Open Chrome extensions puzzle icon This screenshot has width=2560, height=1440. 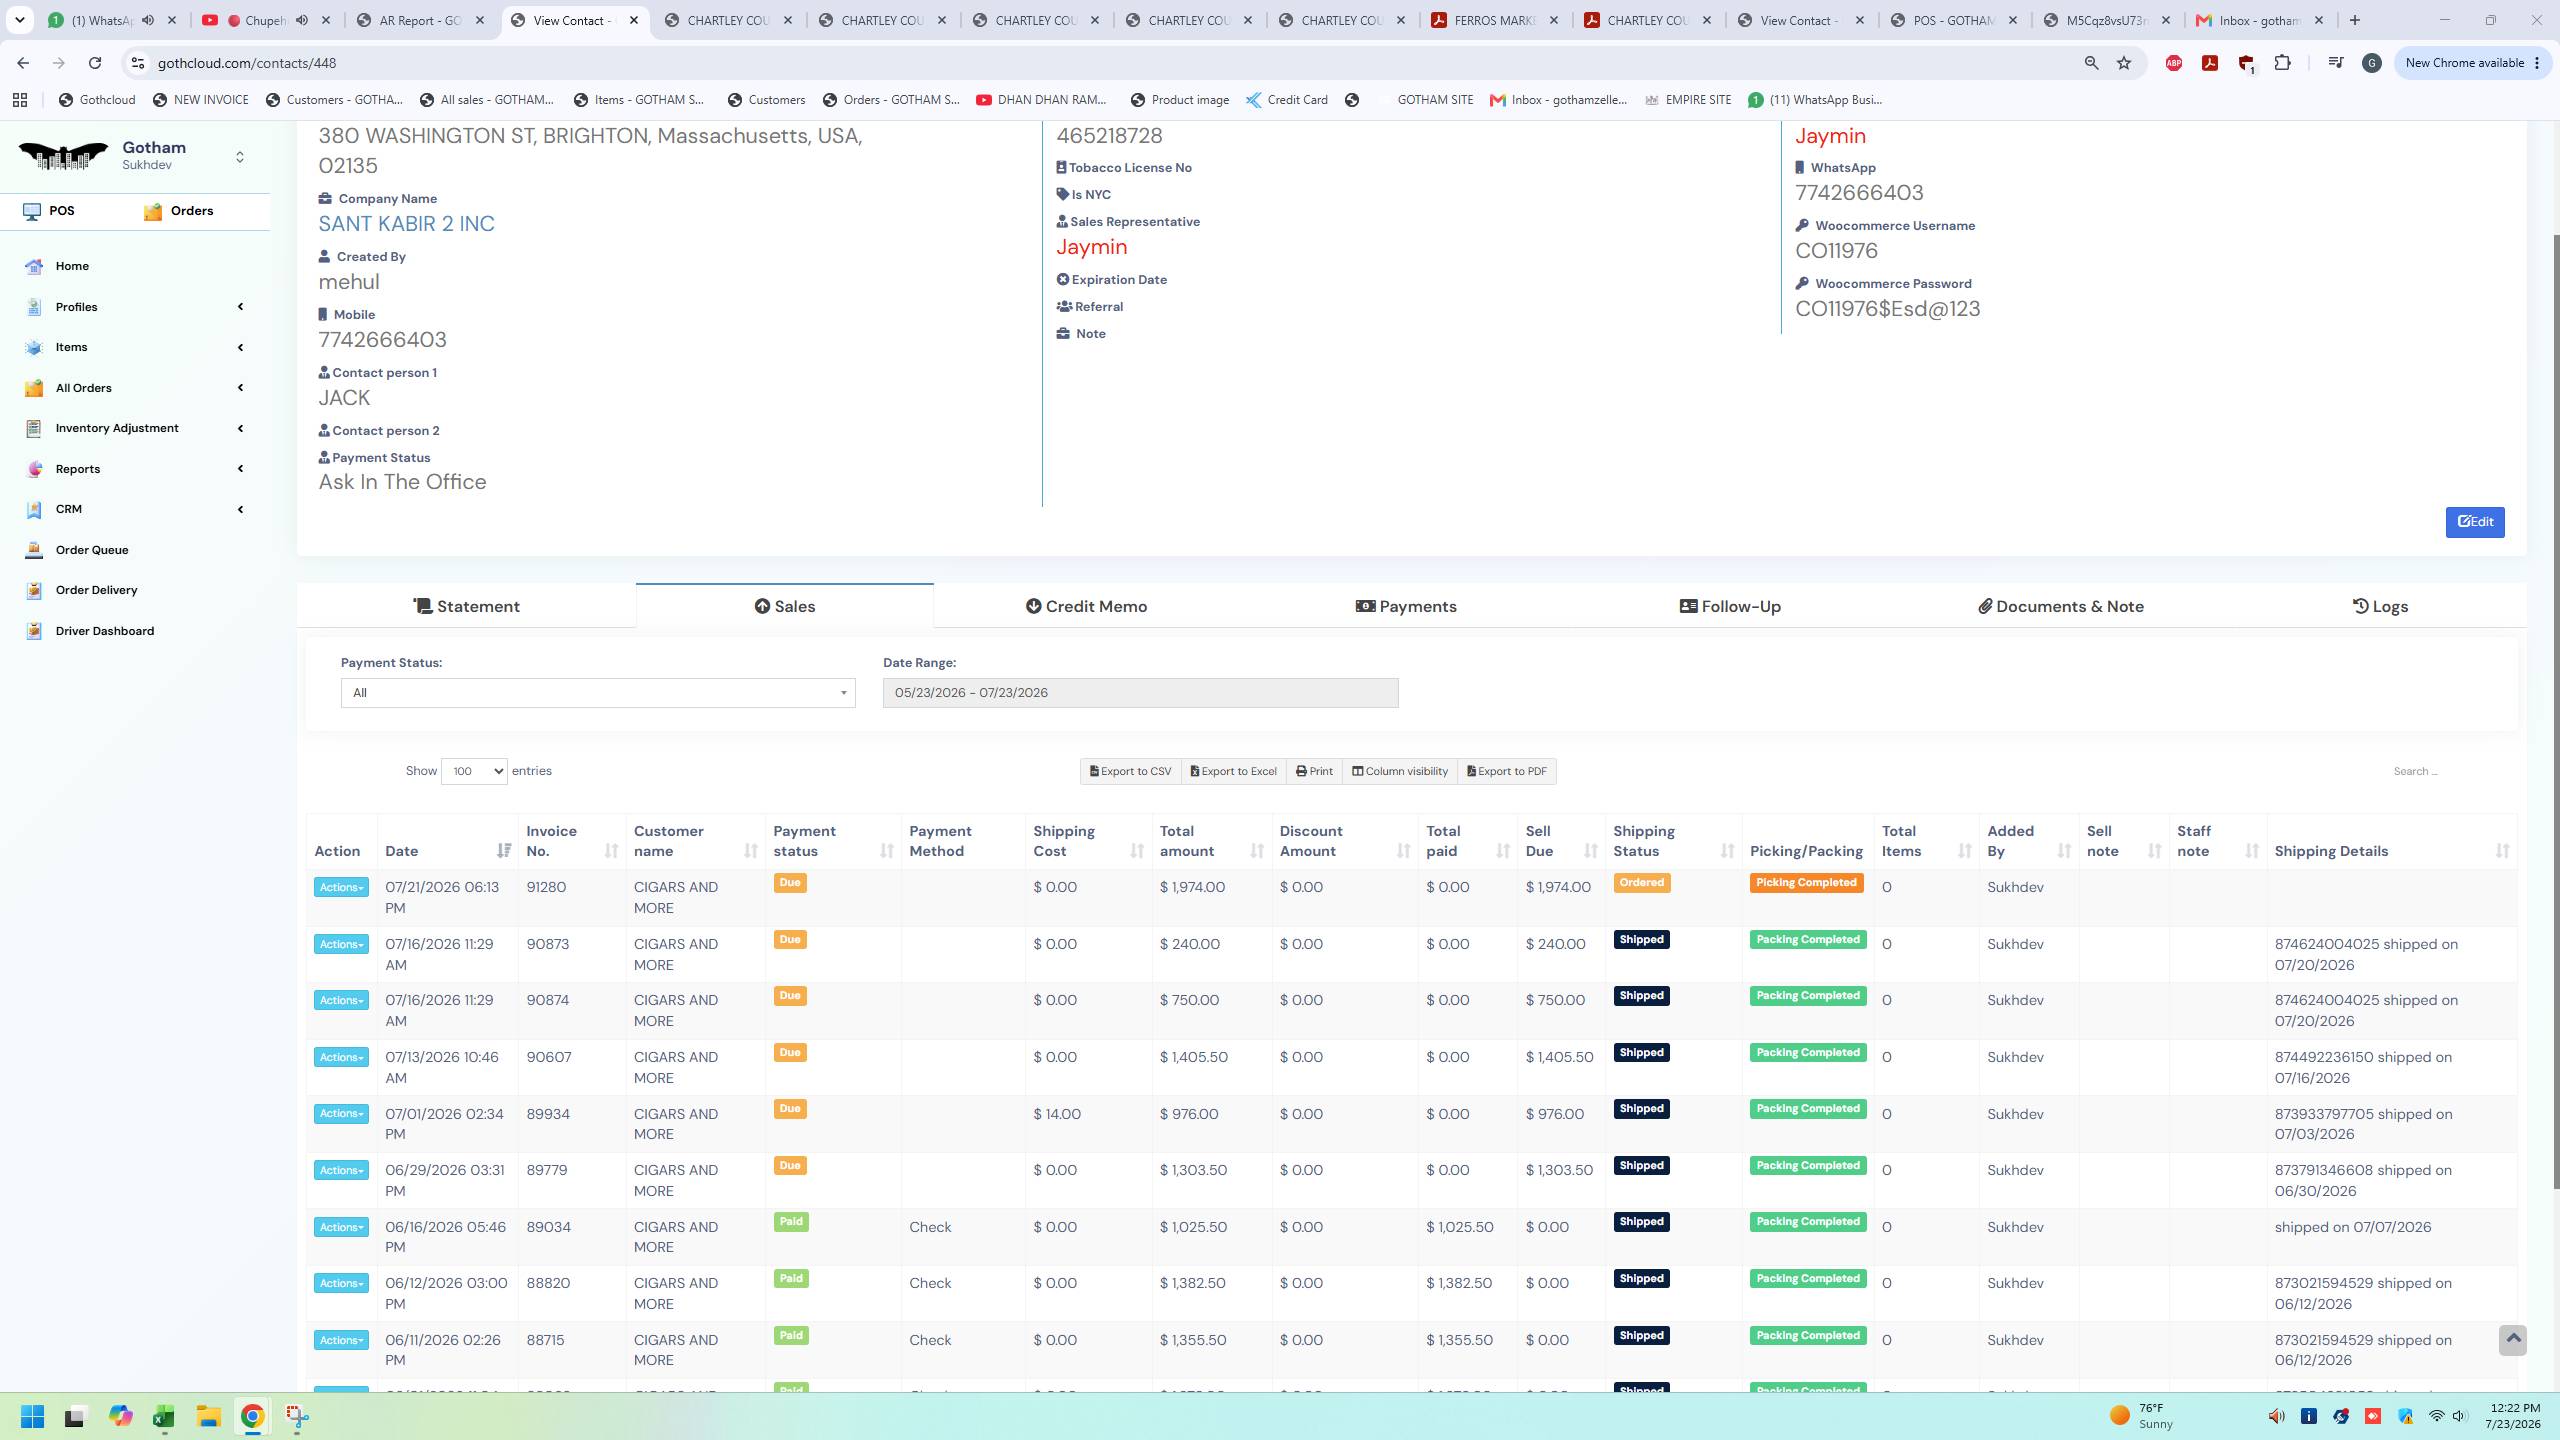click(x=2282, y=63)
